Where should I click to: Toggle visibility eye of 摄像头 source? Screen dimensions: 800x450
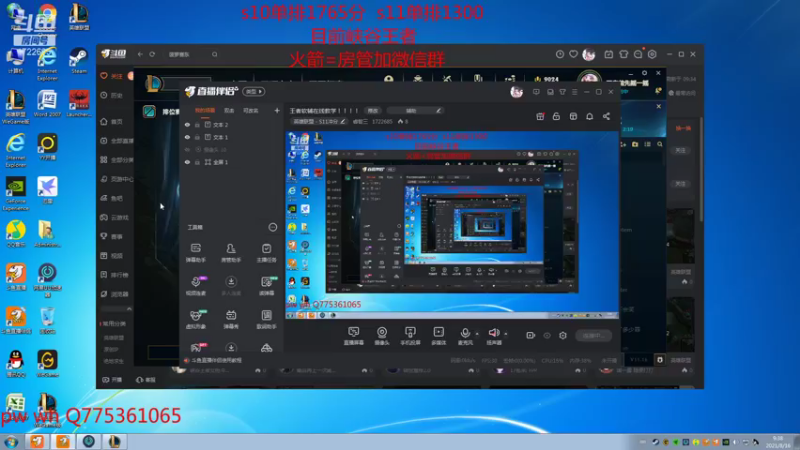(x=187, y=149)
